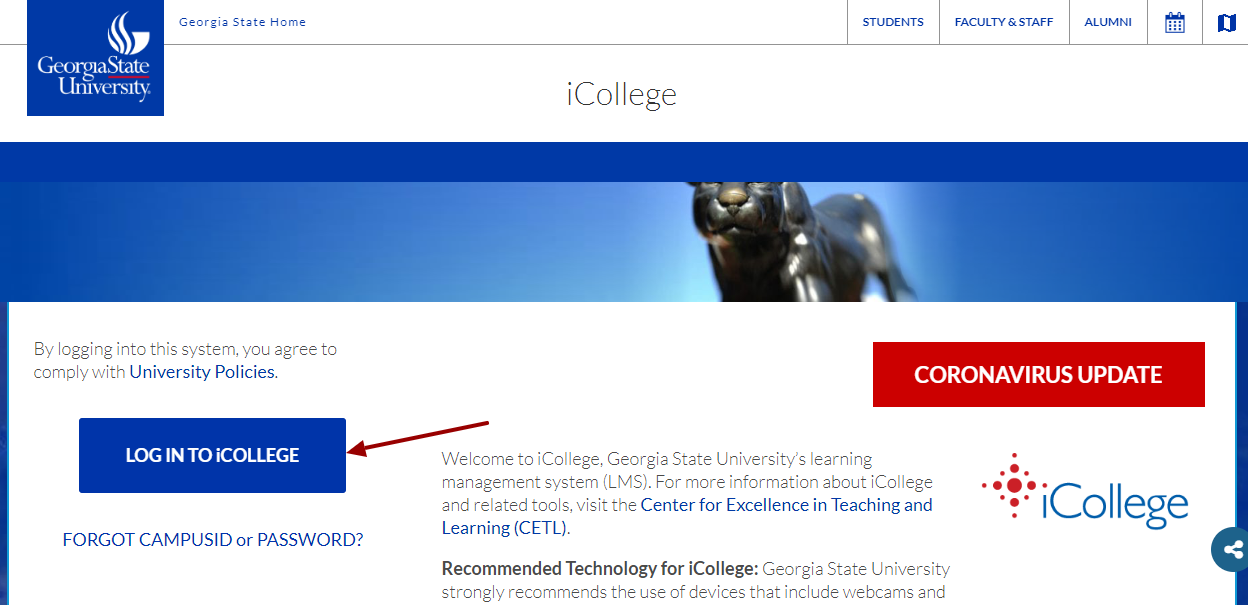Click the Georgia State Home link

(242, 21)
